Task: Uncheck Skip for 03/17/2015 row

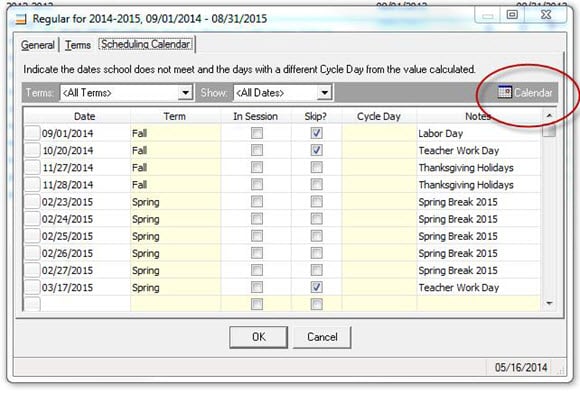Action: click(316, 287)
